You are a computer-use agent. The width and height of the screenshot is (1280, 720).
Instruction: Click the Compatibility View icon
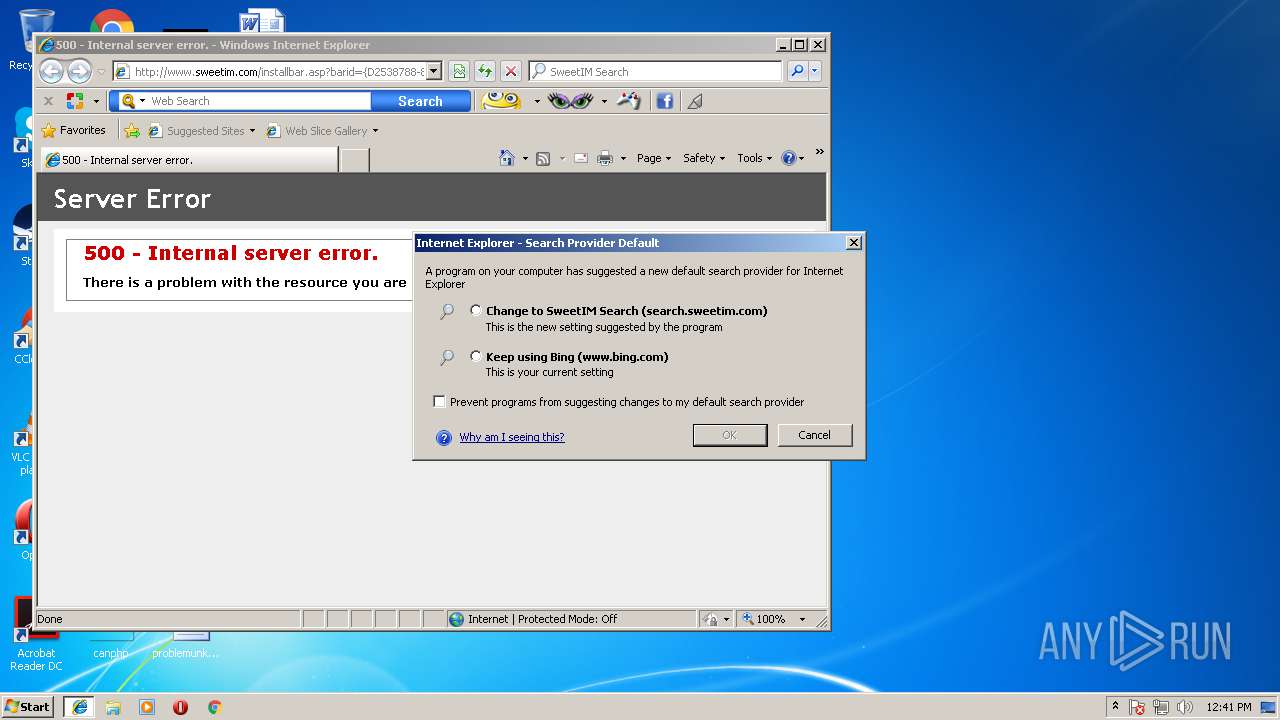pyautogui.click(x=459, y=71)
